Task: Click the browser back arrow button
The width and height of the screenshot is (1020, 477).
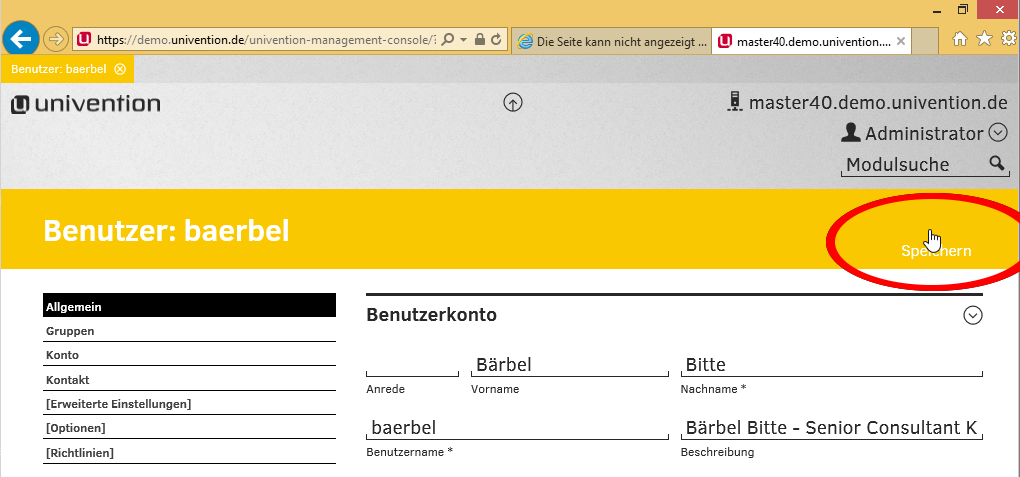Action: pyautogui.click(x=20, y=39)
